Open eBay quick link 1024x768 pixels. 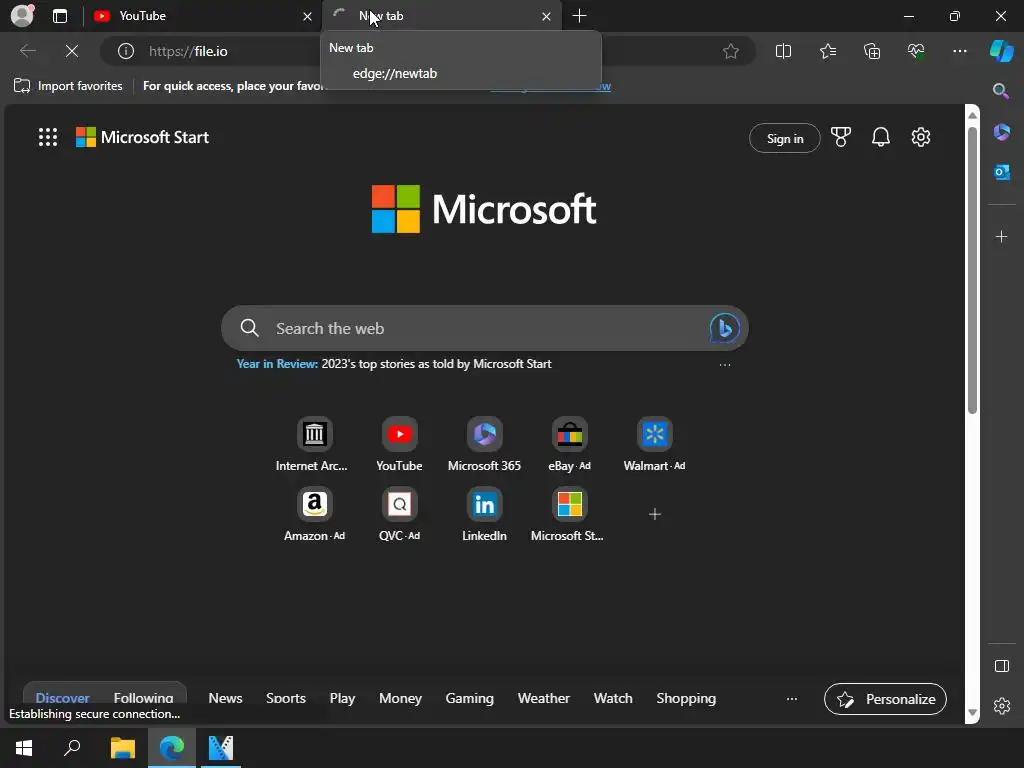569,444
